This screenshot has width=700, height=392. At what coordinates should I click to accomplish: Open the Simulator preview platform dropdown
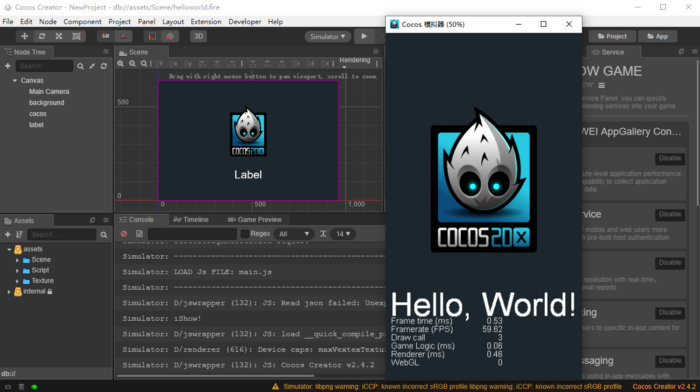coord(328,37)
